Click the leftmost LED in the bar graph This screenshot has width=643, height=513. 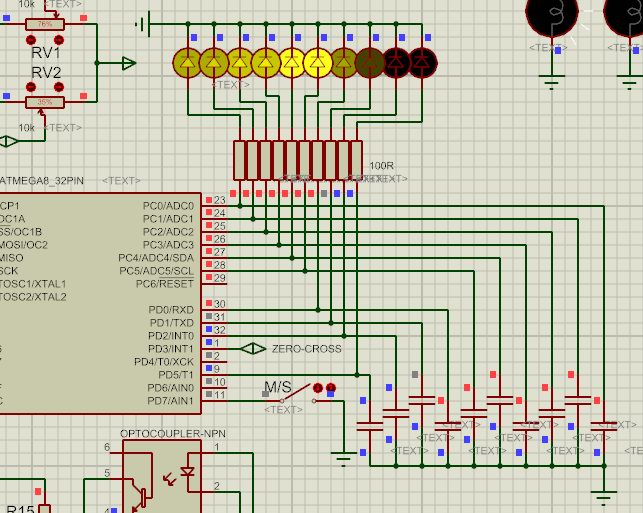187,64
